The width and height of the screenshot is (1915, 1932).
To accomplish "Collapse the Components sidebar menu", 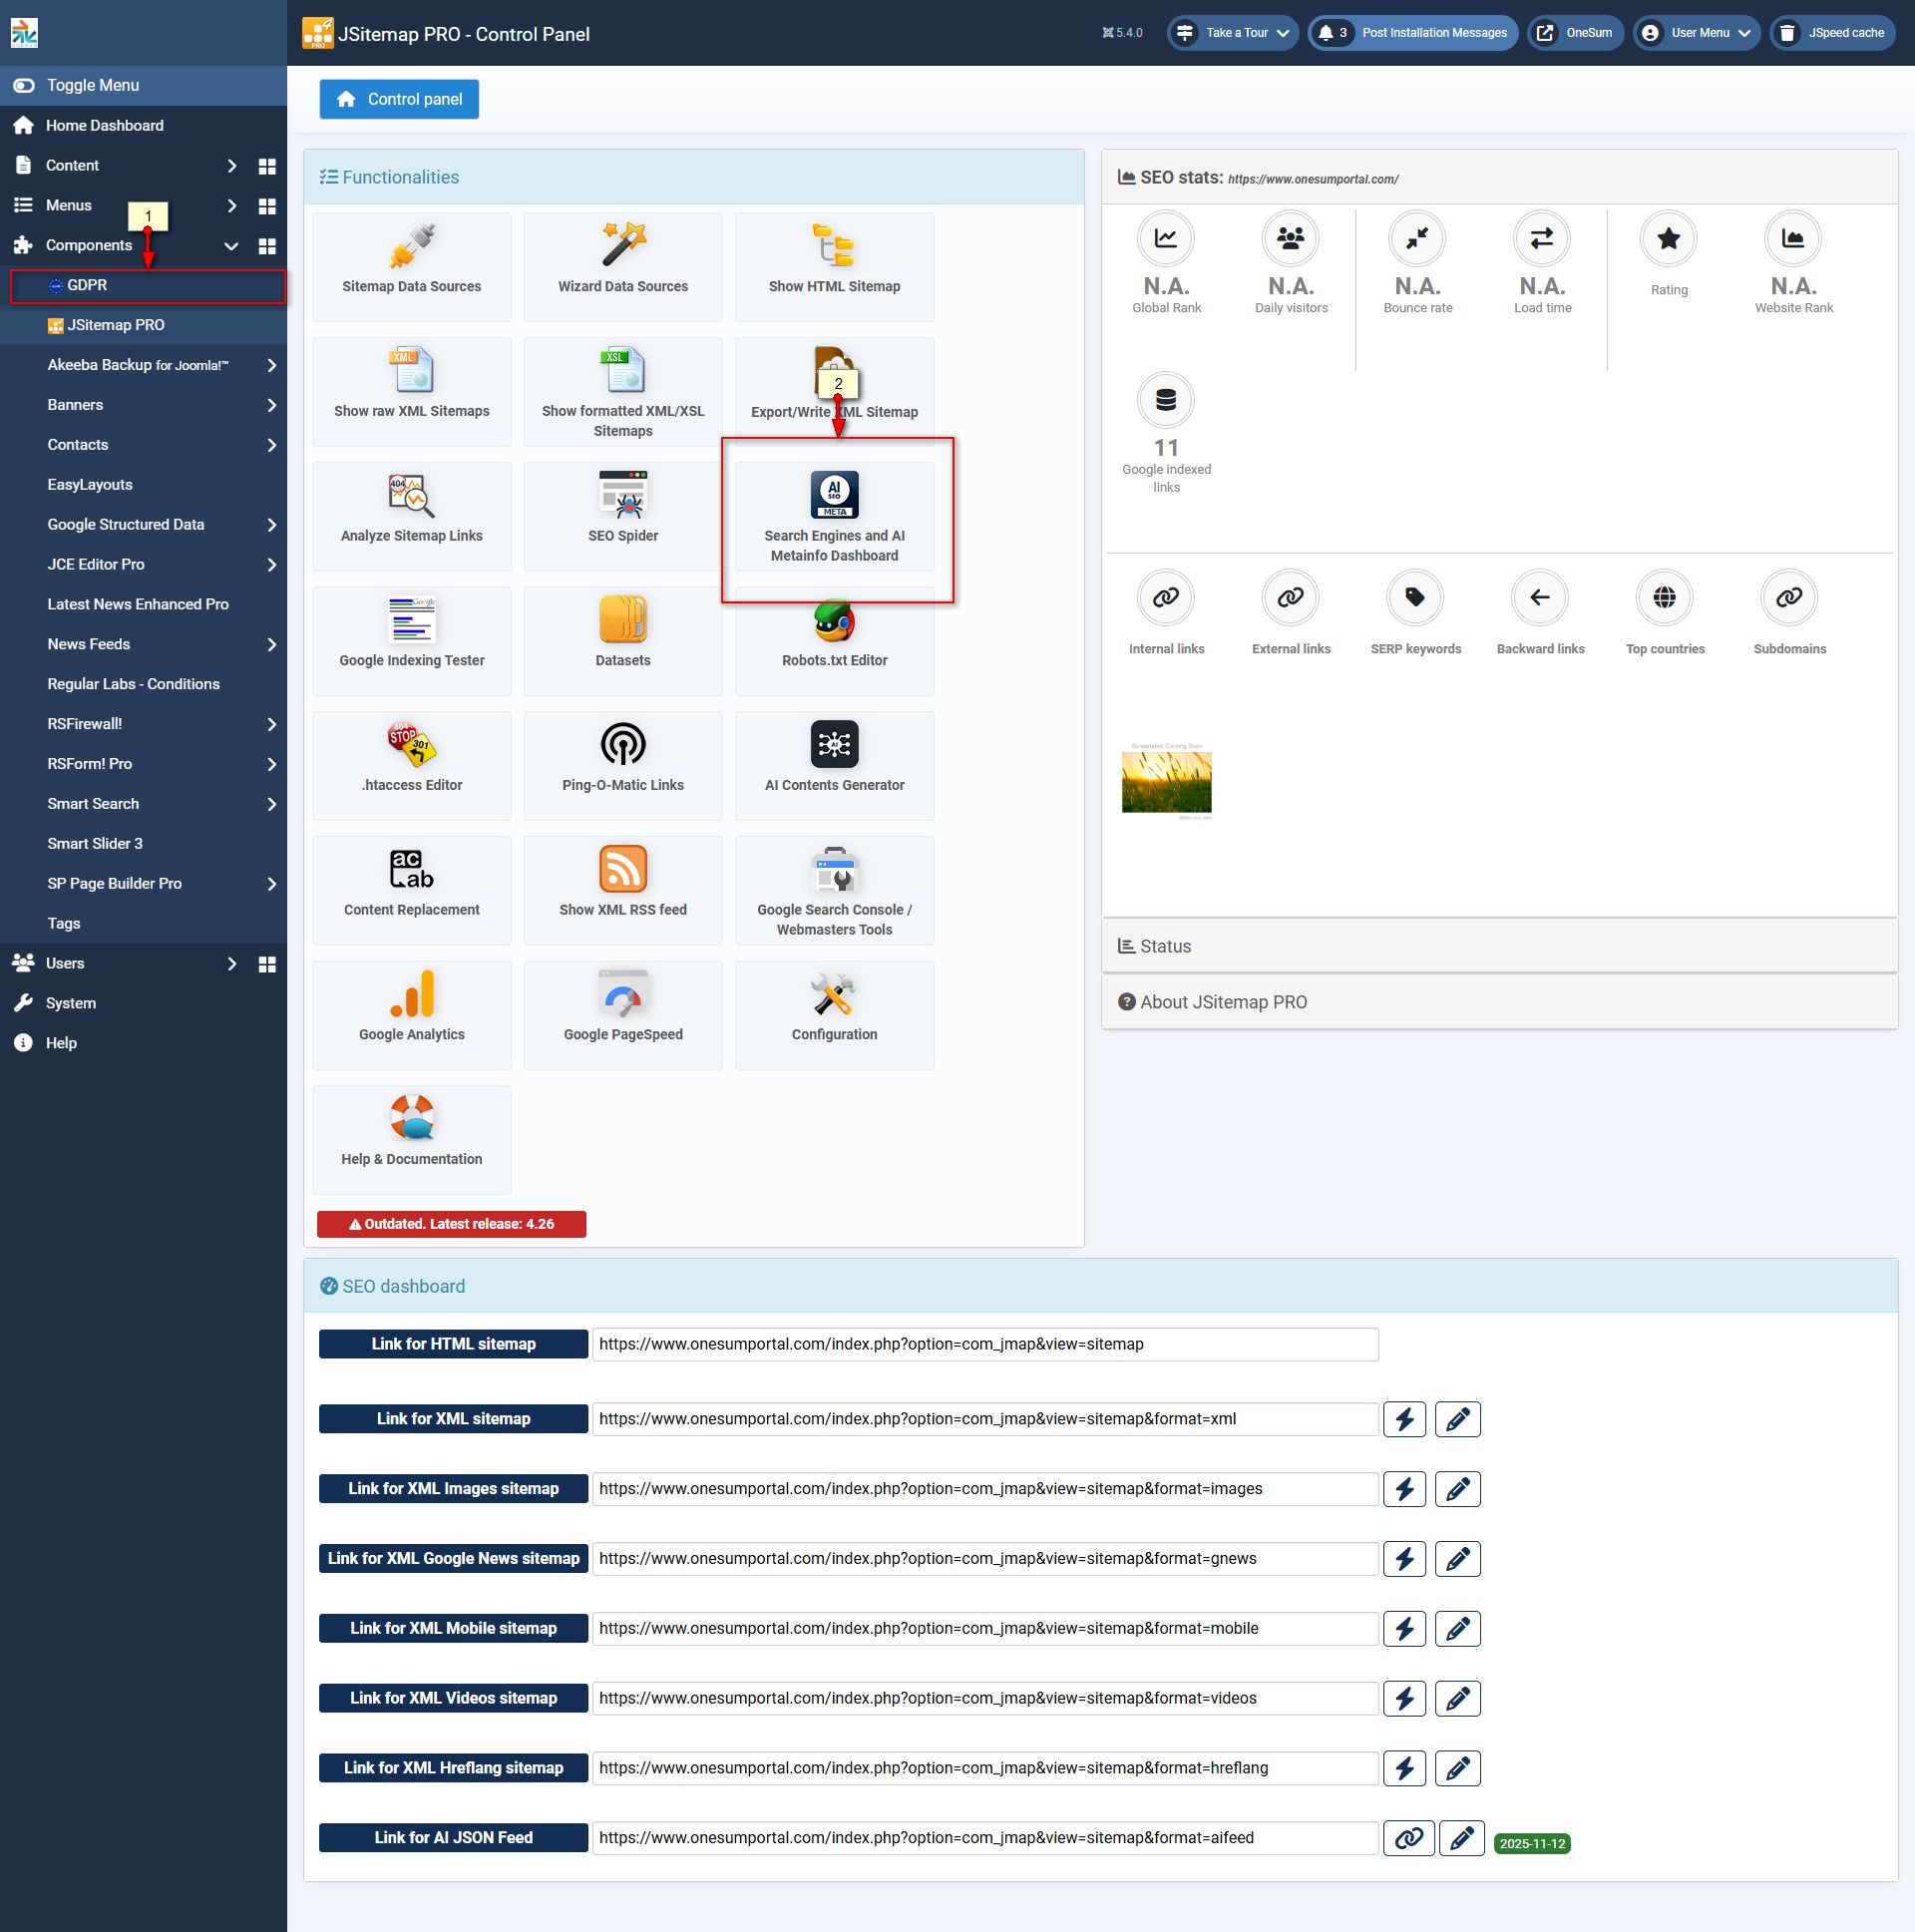I will coord(231,246).
